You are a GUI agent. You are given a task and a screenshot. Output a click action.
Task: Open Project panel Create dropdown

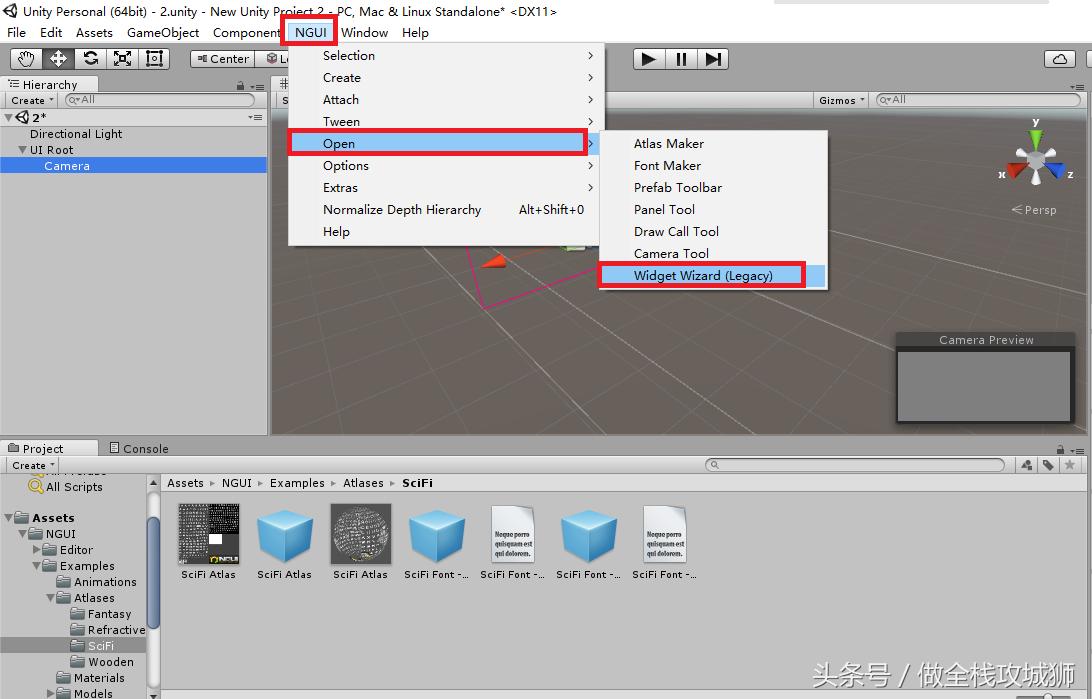coord(33,465)
